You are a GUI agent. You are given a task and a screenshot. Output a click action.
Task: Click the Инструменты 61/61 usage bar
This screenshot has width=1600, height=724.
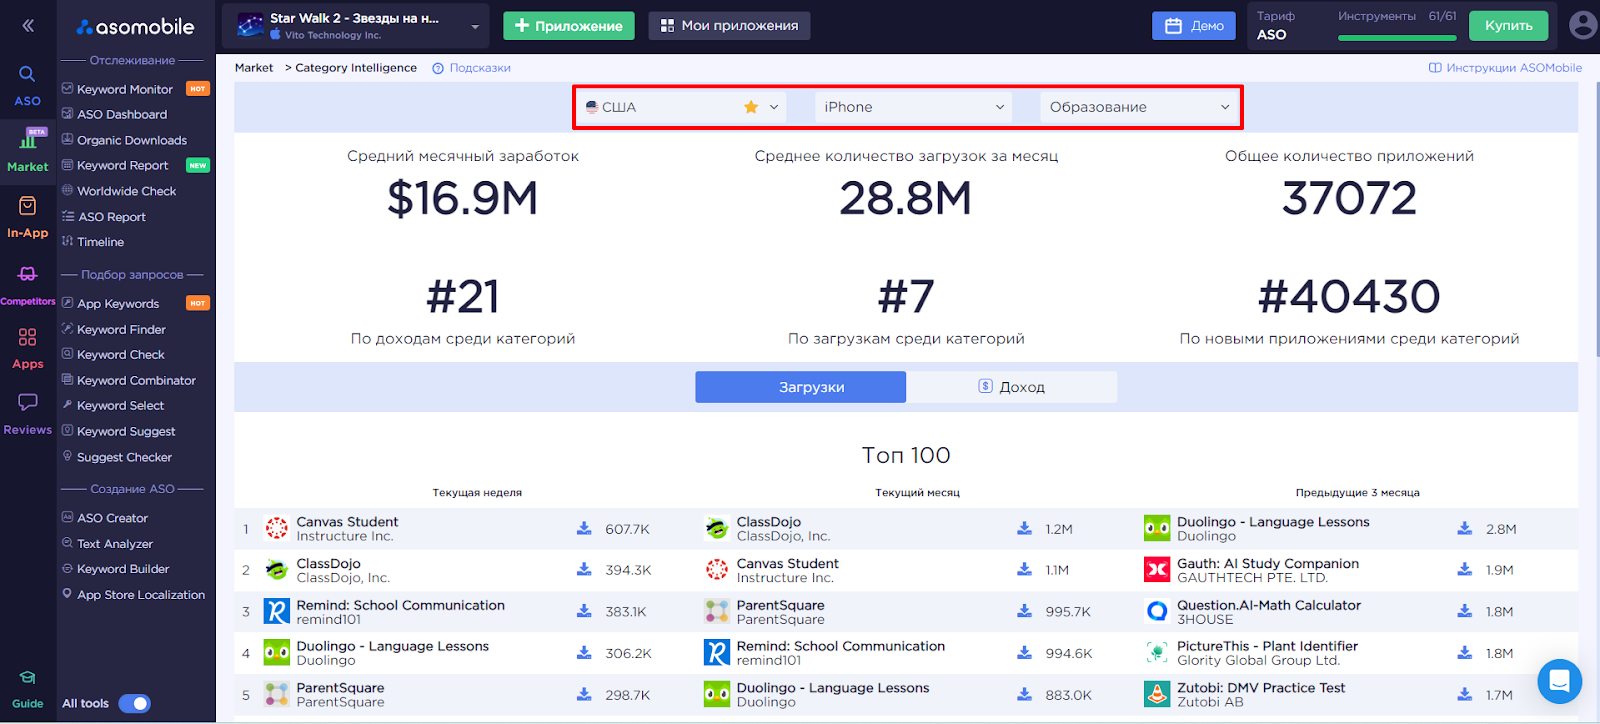pos(1397,38)
